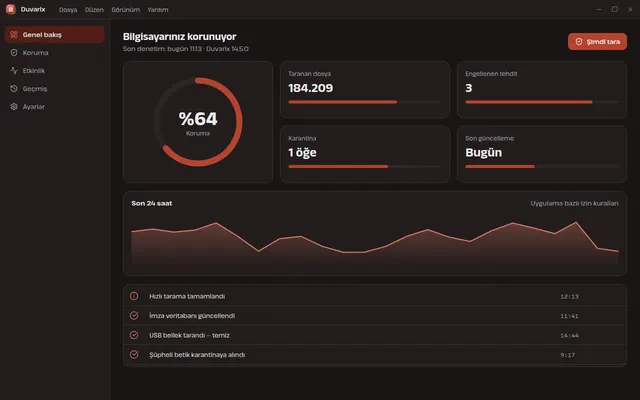Image resolution: width=640 pixels, height=400 pixels.
Task: Click the Taranan dosya progress bar
Action: (x=364, y=102)
